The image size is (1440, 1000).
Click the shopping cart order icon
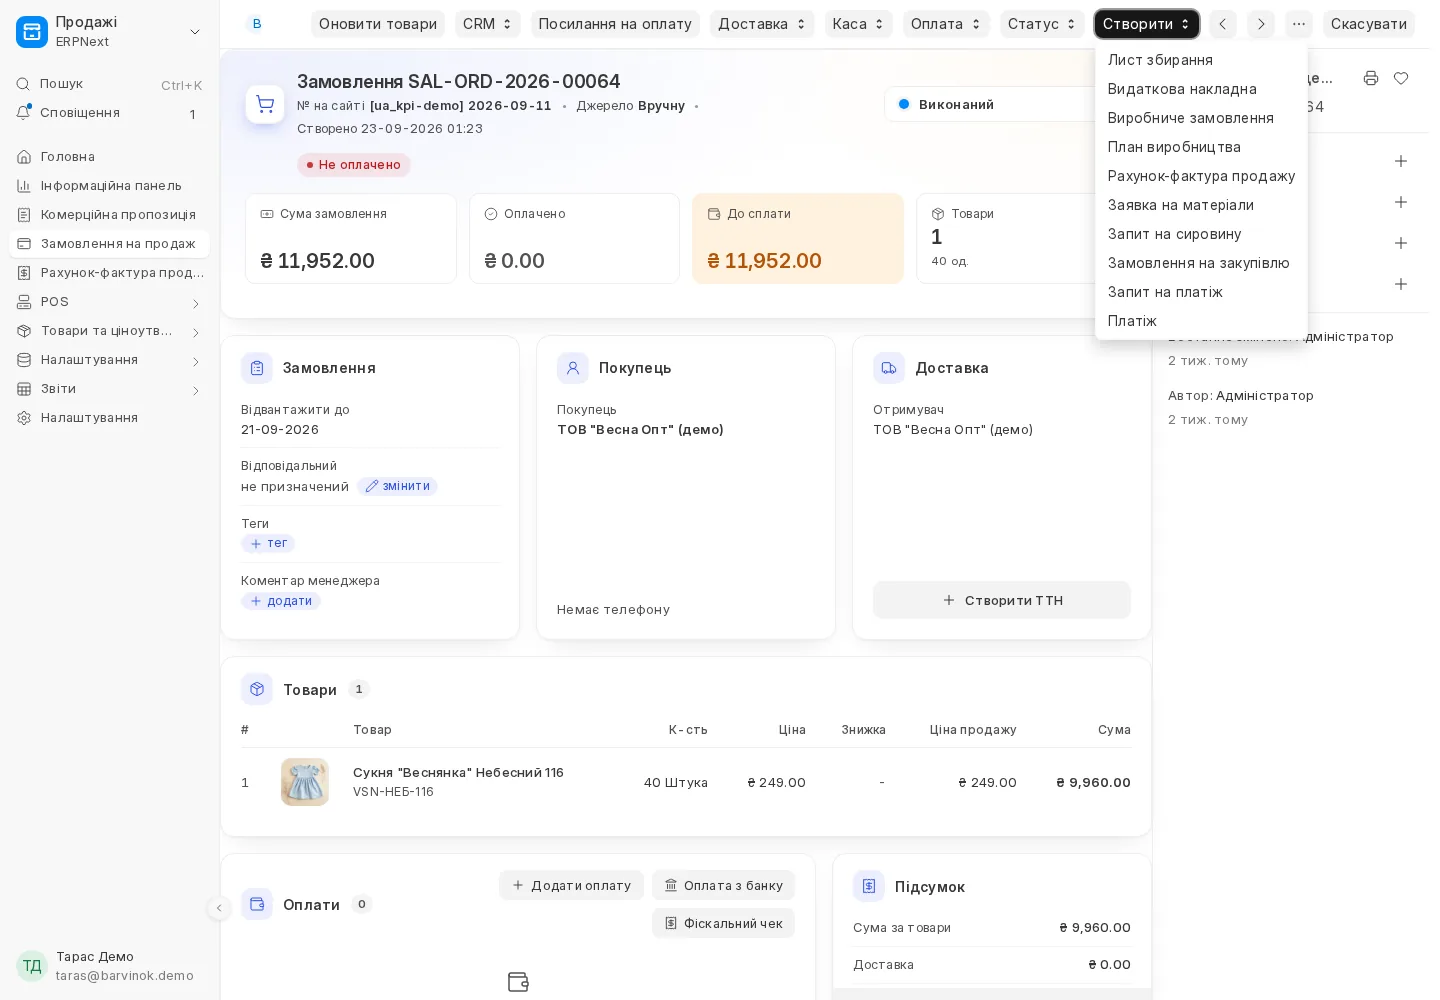tap(265, 103)
